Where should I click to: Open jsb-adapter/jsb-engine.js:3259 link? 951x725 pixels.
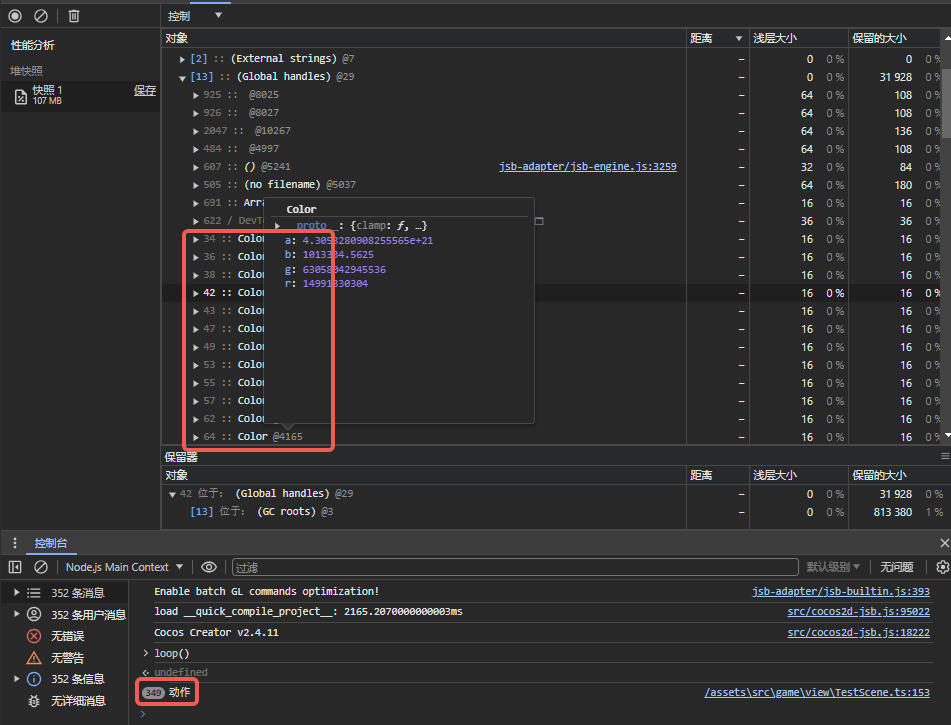pos(587,166)
